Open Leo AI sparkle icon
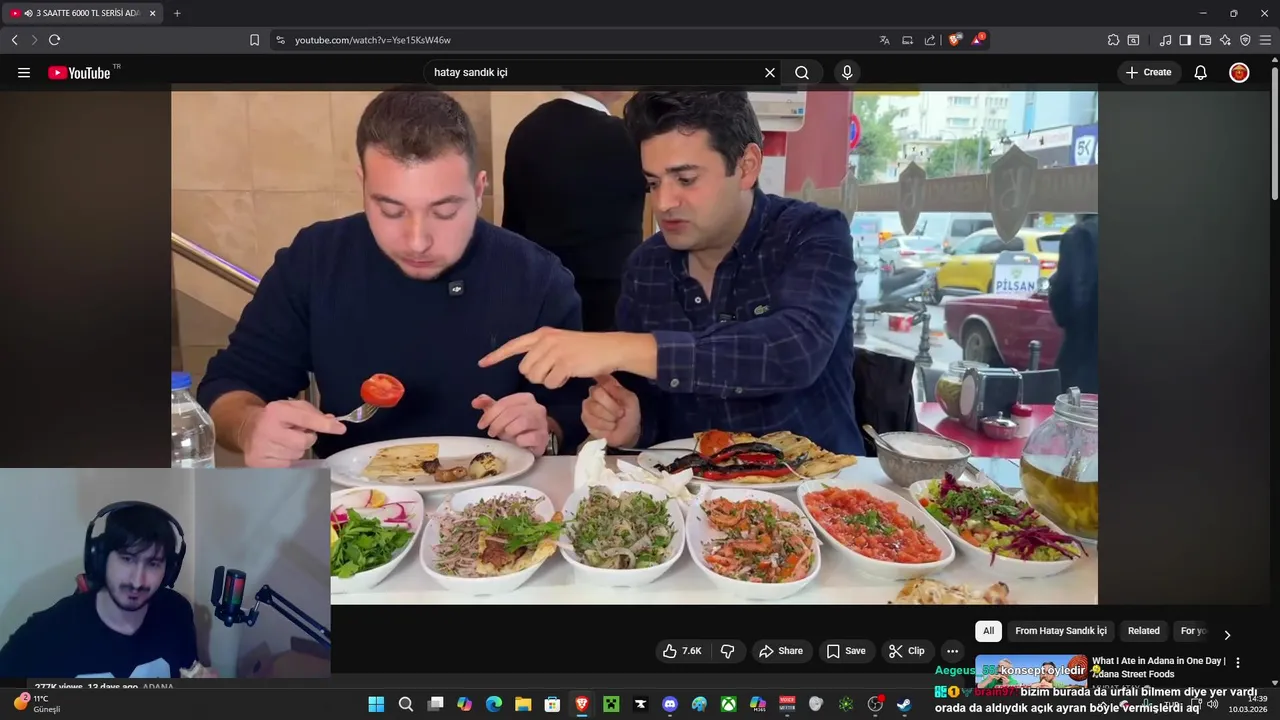 click(x=1225, y=40)
